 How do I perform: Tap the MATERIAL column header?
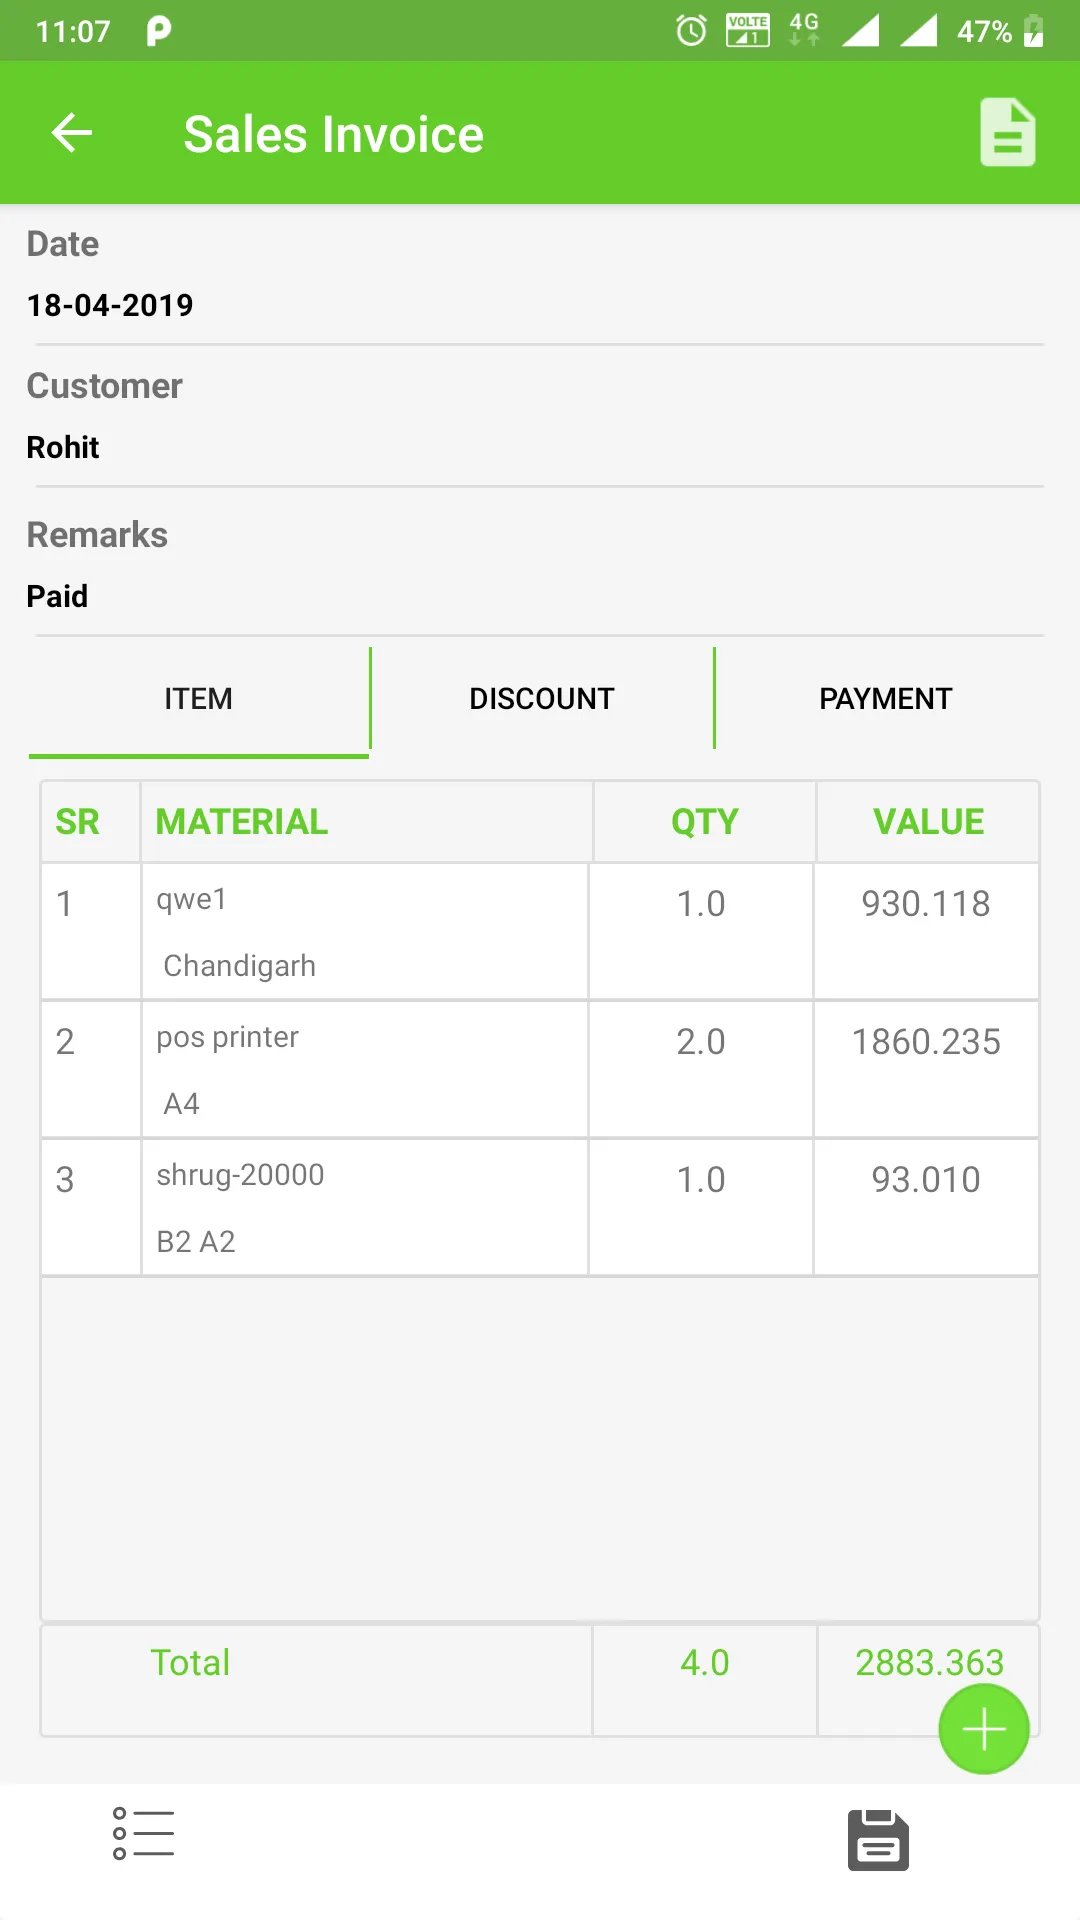(x=242, y=822)
